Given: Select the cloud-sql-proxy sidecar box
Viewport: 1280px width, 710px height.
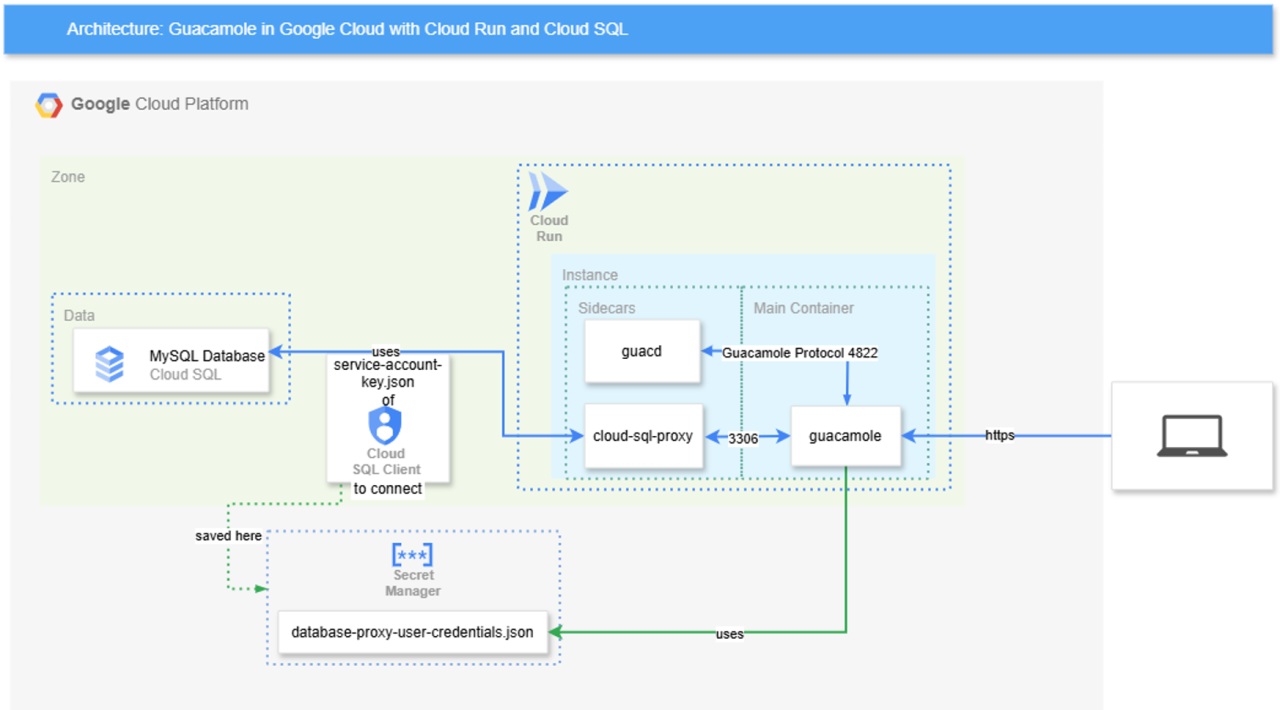Looking at the screenshot, I should 643,436.
